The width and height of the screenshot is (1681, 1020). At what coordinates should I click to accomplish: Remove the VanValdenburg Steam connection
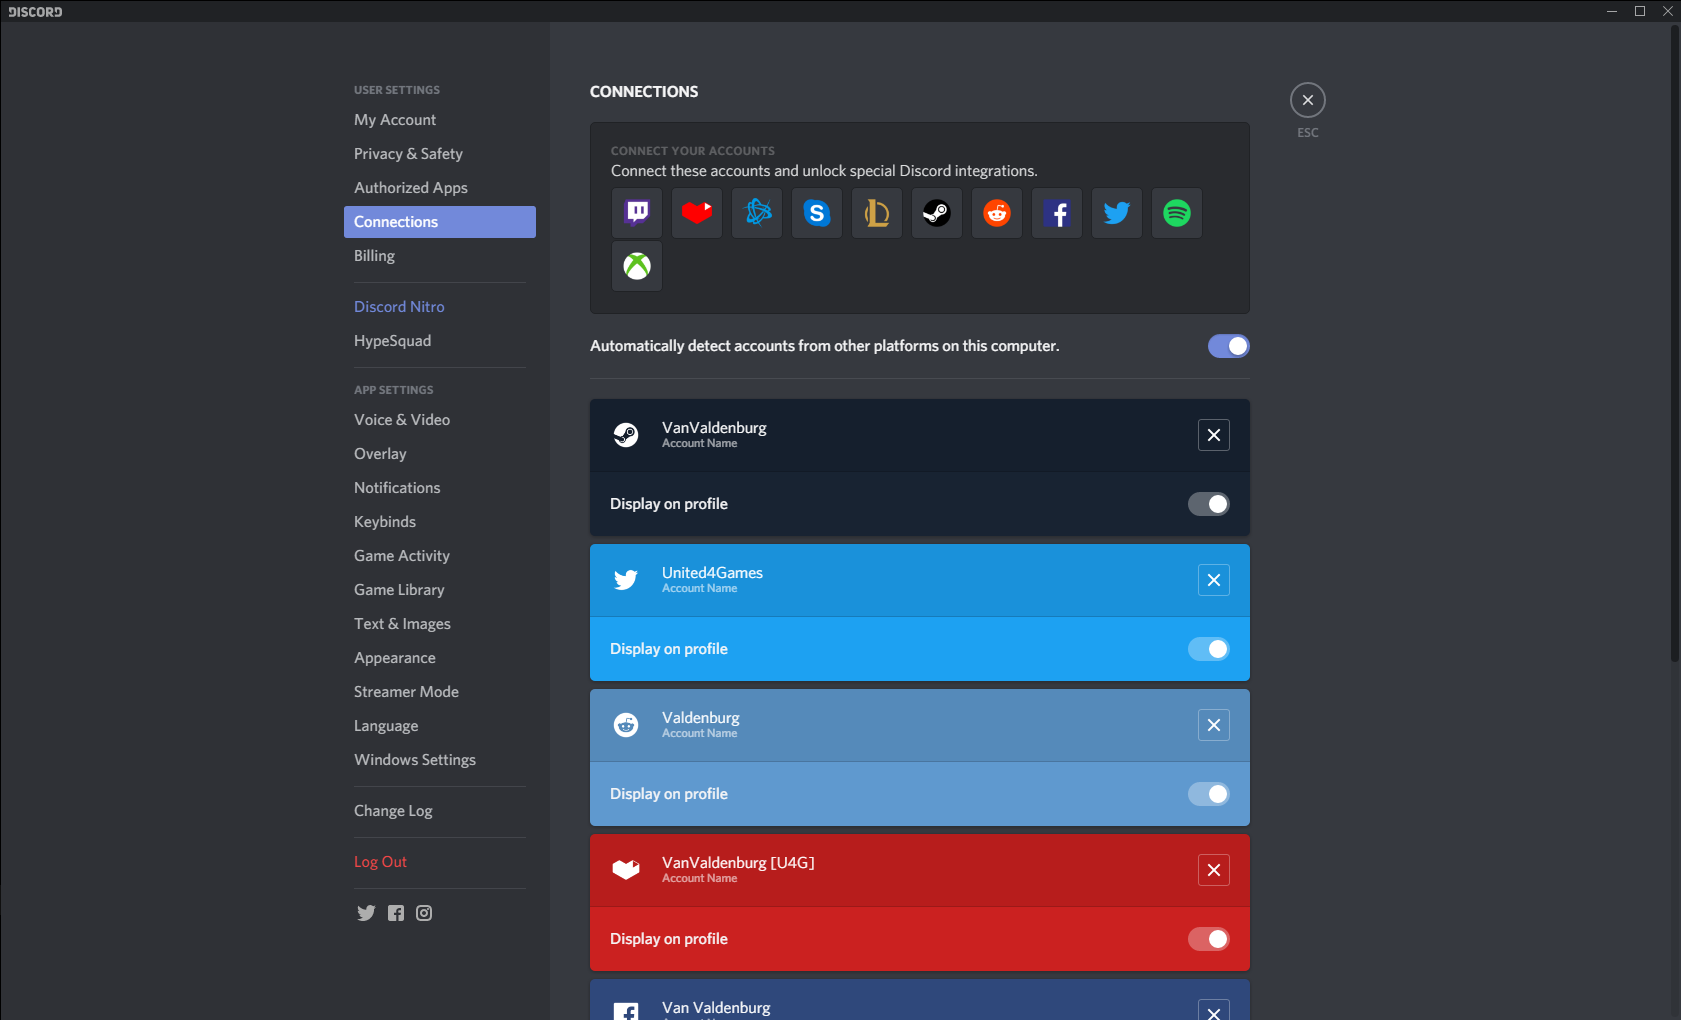pos(1214,435)
